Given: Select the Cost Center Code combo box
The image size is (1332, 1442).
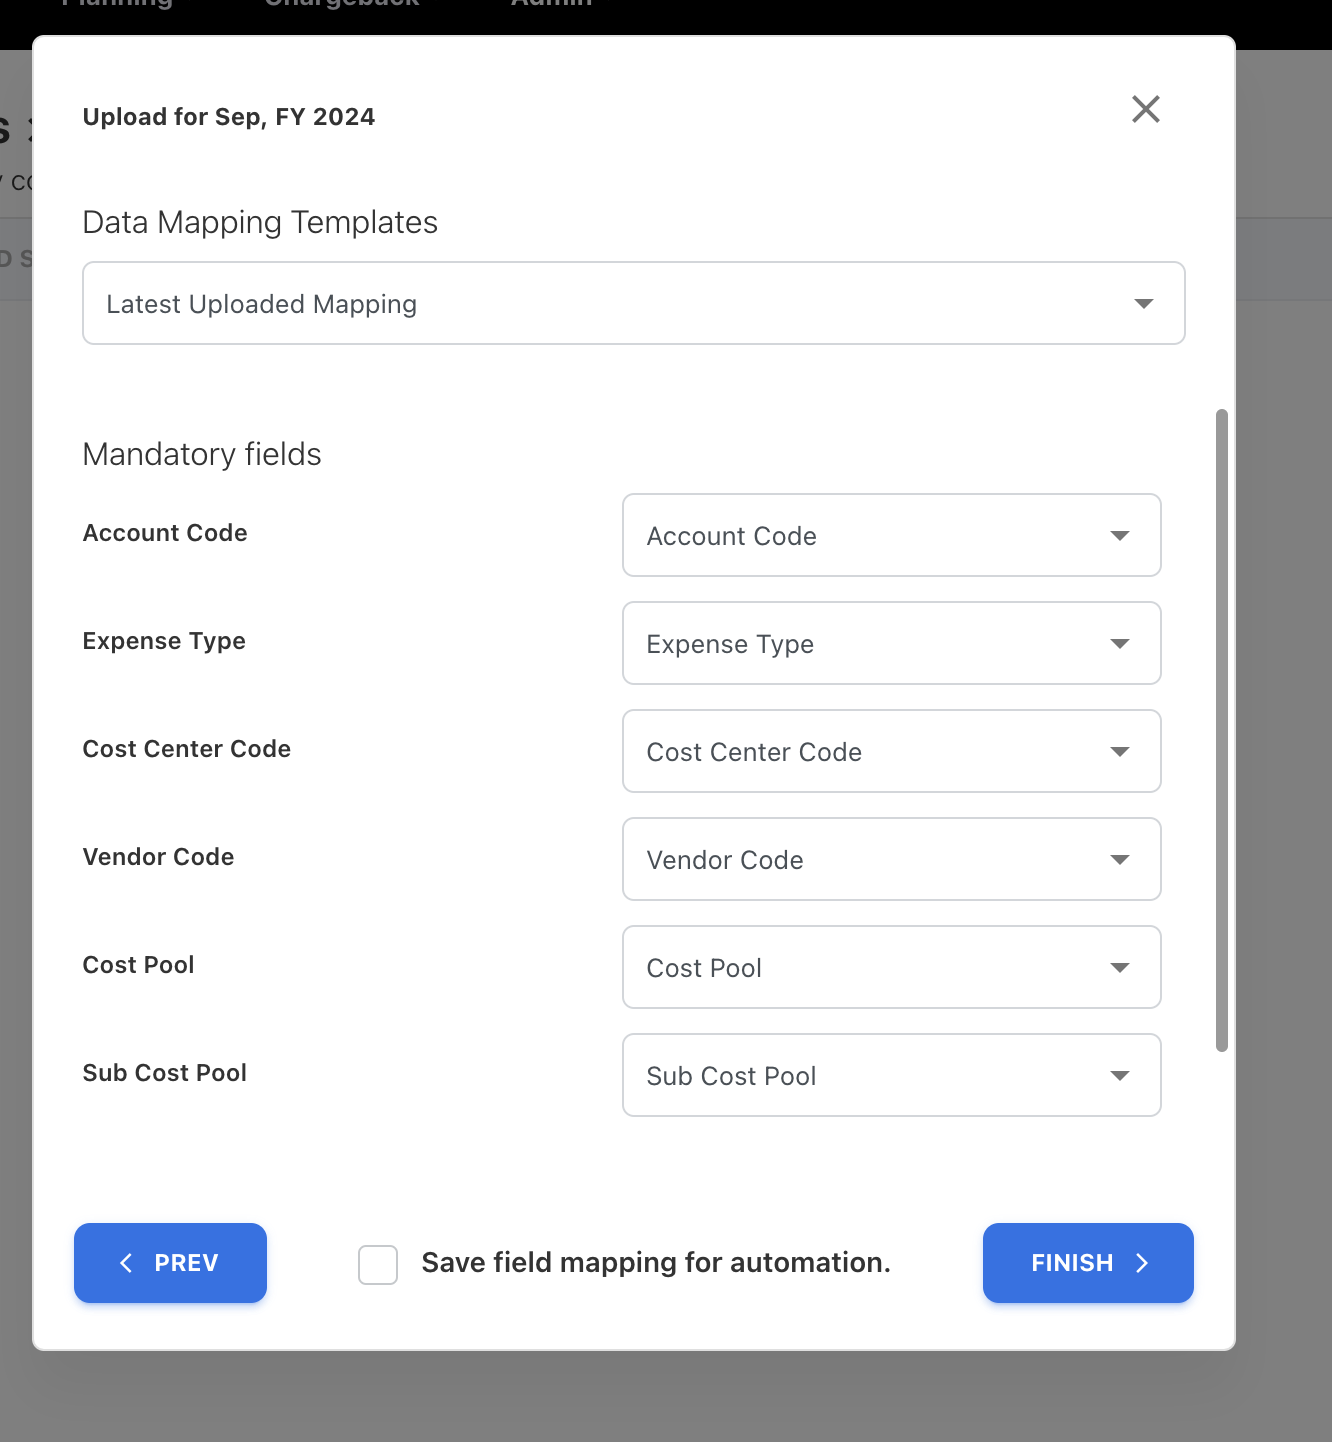Looking at the screenshot, I should click(x=890, y=751).
